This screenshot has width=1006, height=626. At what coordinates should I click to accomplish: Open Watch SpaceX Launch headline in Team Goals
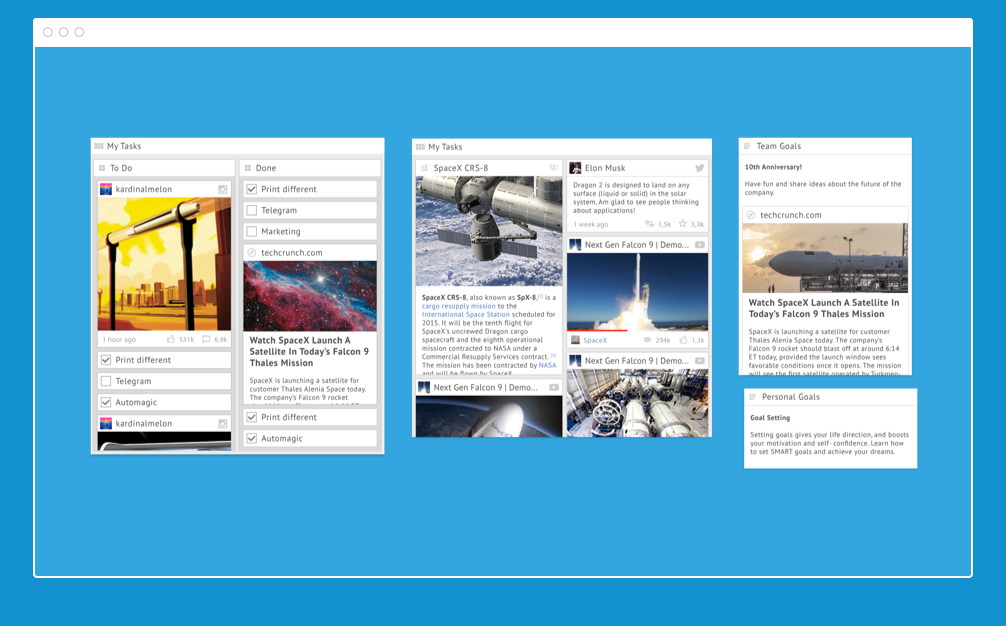(824, 309)
